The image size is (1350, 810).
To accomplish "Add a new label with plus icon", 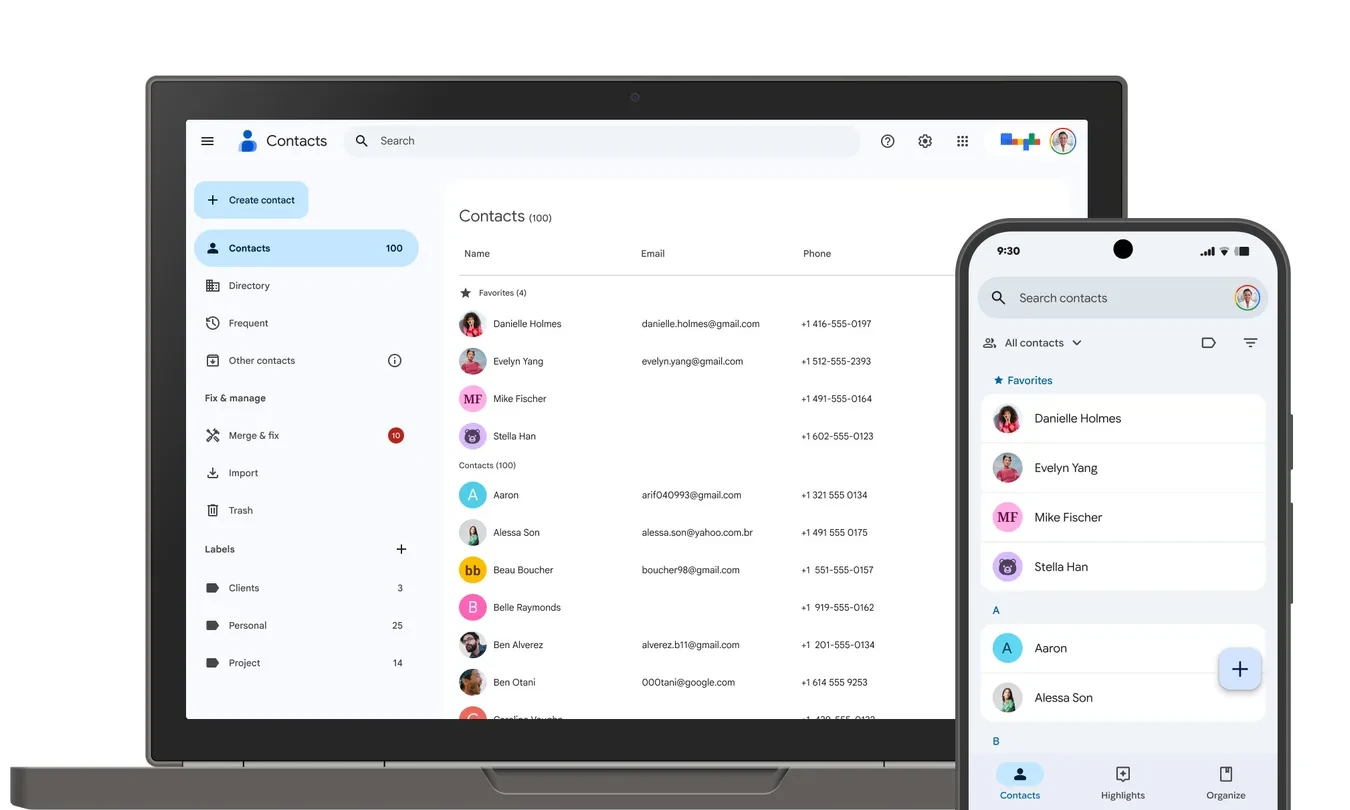I will (x=401, y=549).
